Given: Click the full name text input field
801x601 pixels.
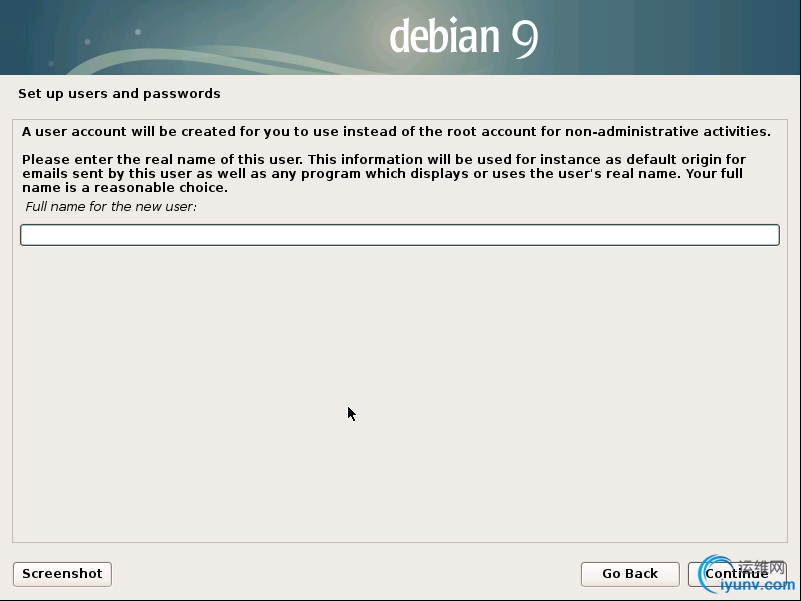Looking at the screenshot, I should [x=400, y=235].
